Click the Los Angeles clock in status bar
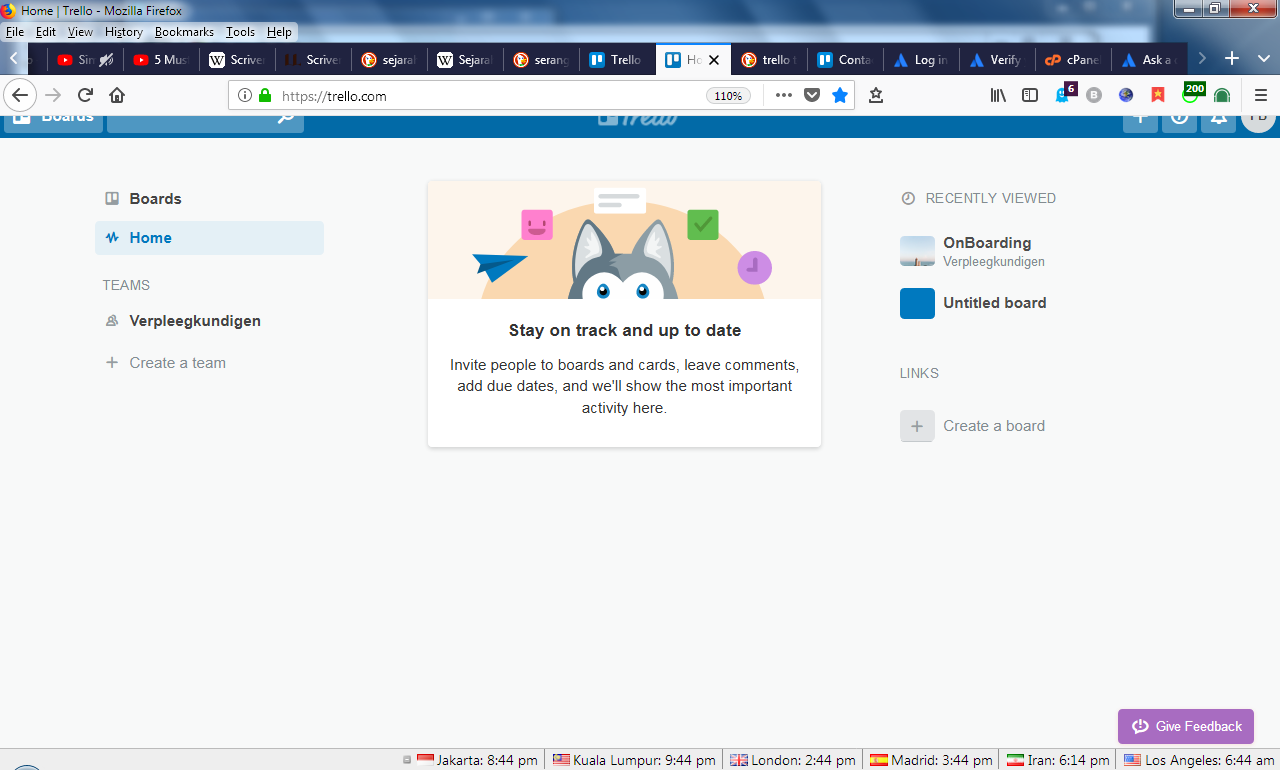This screenshot has height=770, width=1280. pyautogui.click(x=1199, y=760)
